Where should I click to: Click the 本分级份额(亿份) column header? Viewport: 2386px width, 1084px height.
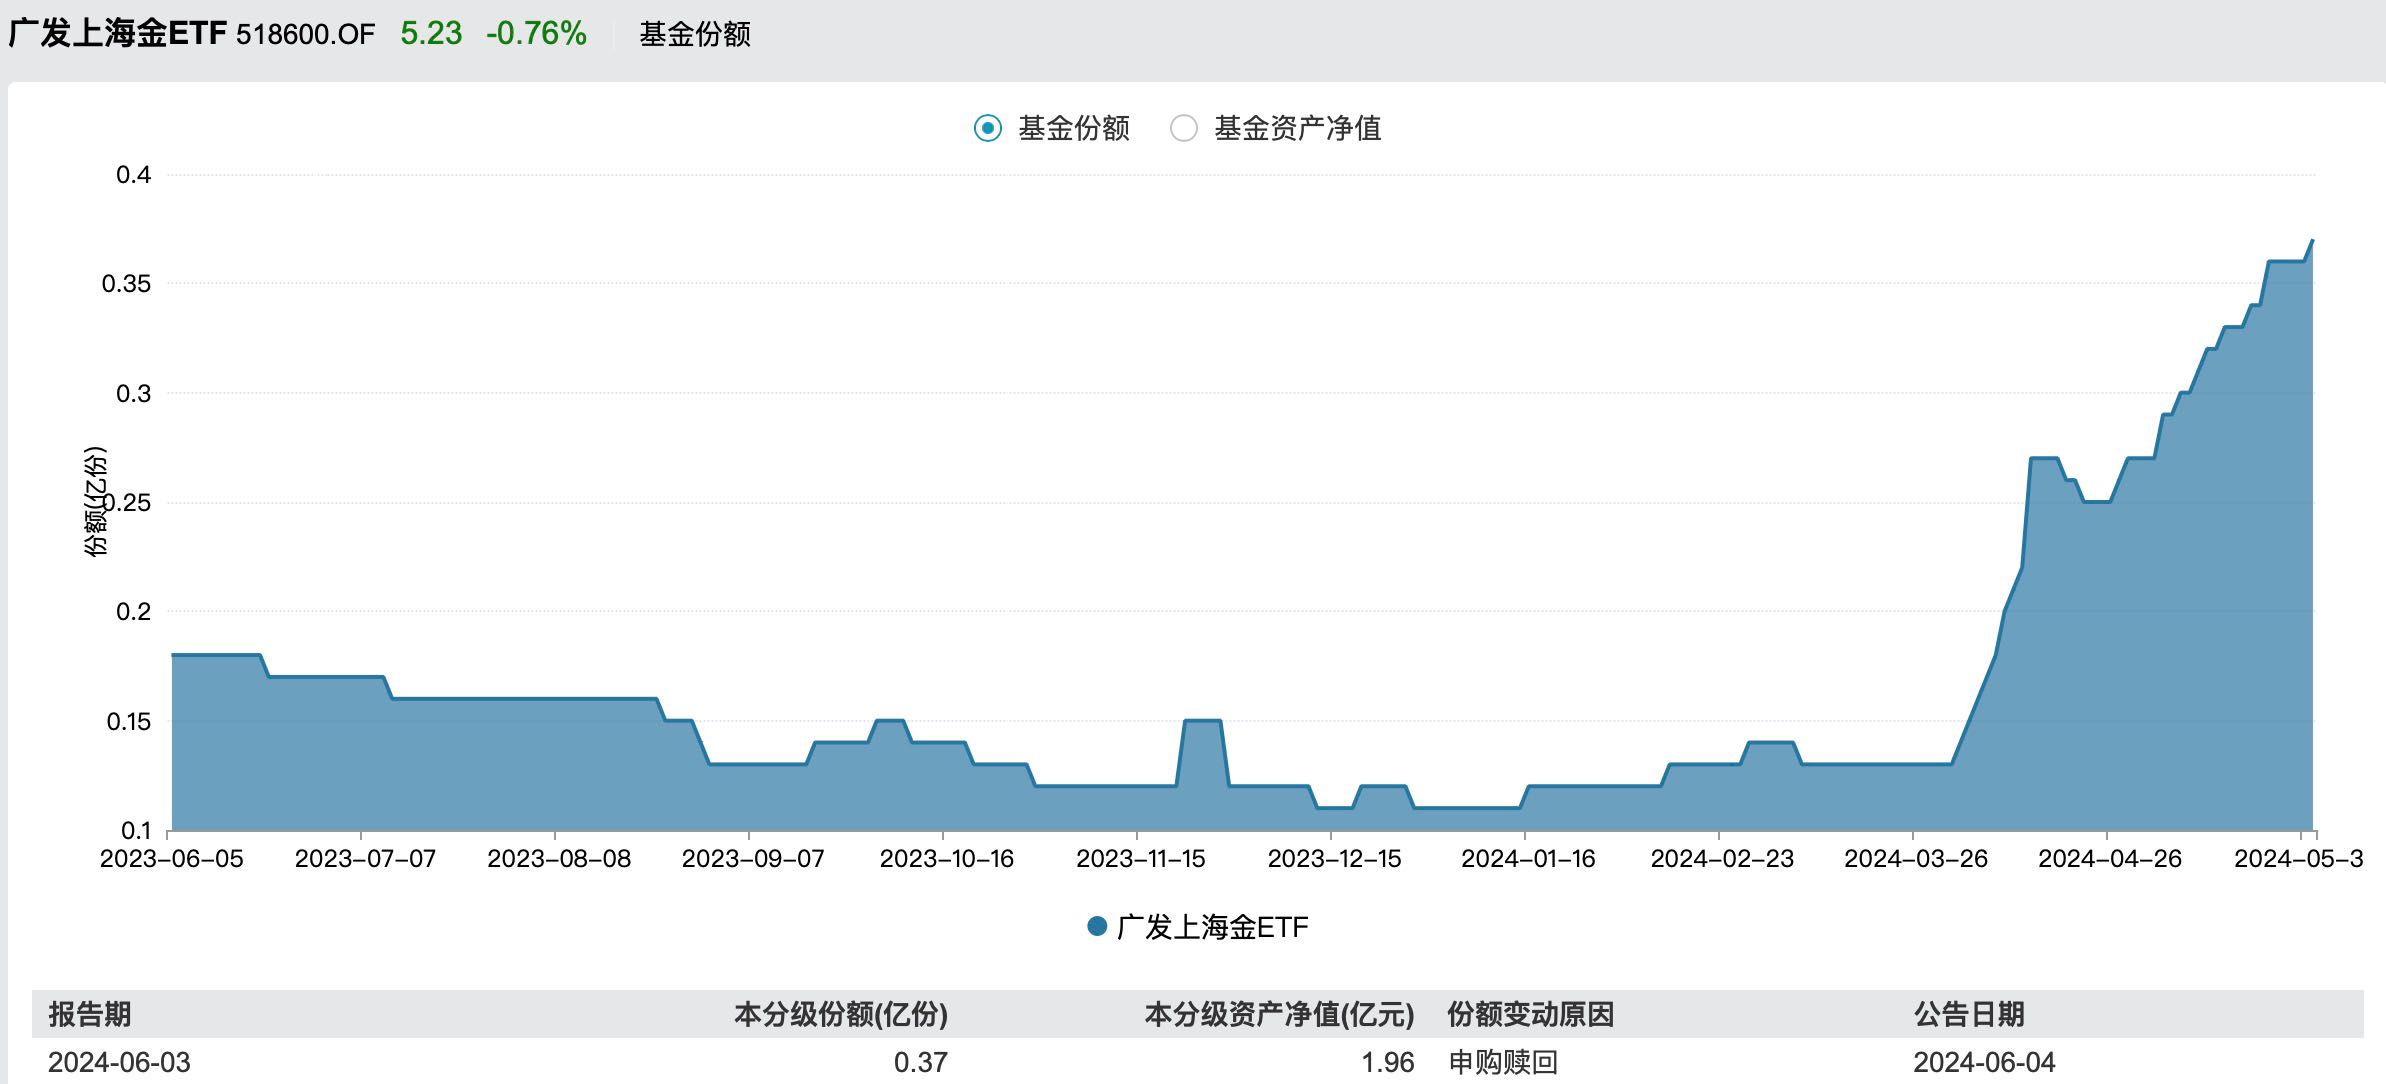tap(841, 1014)
